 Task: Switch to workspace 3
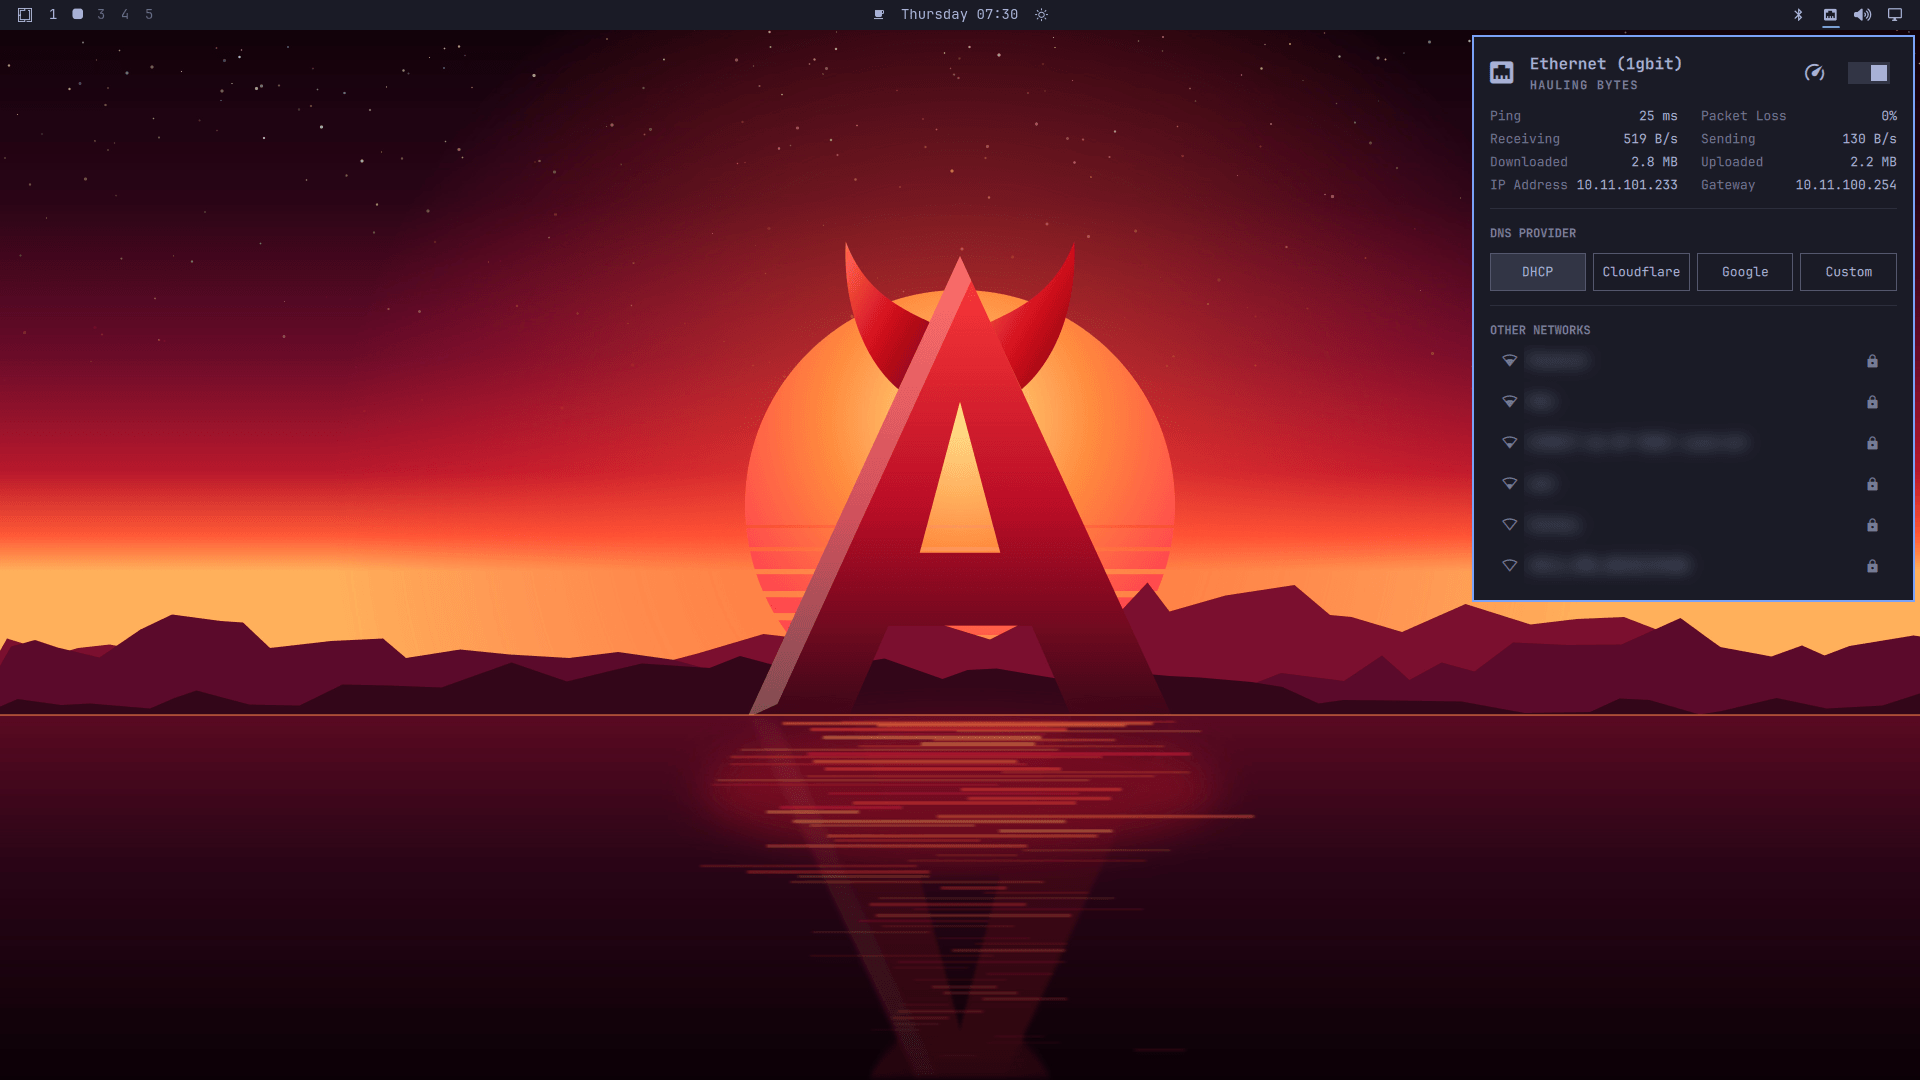click(x=101, y=15)
